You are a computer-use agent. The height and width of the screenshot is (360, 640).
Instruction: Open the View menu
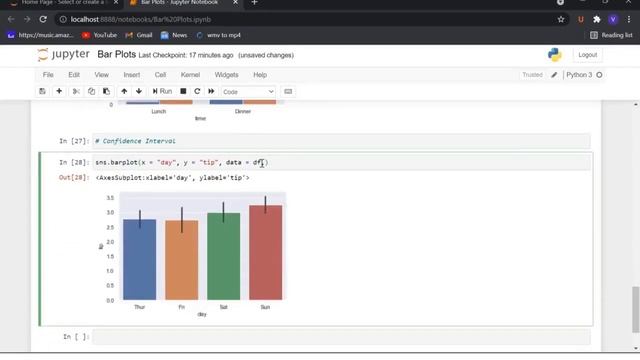[x=102, y=75]
